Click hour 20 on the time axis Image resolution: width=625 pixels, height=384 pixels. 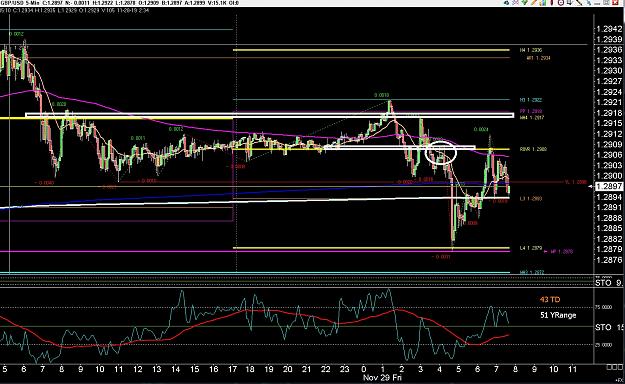coord(287,369)
